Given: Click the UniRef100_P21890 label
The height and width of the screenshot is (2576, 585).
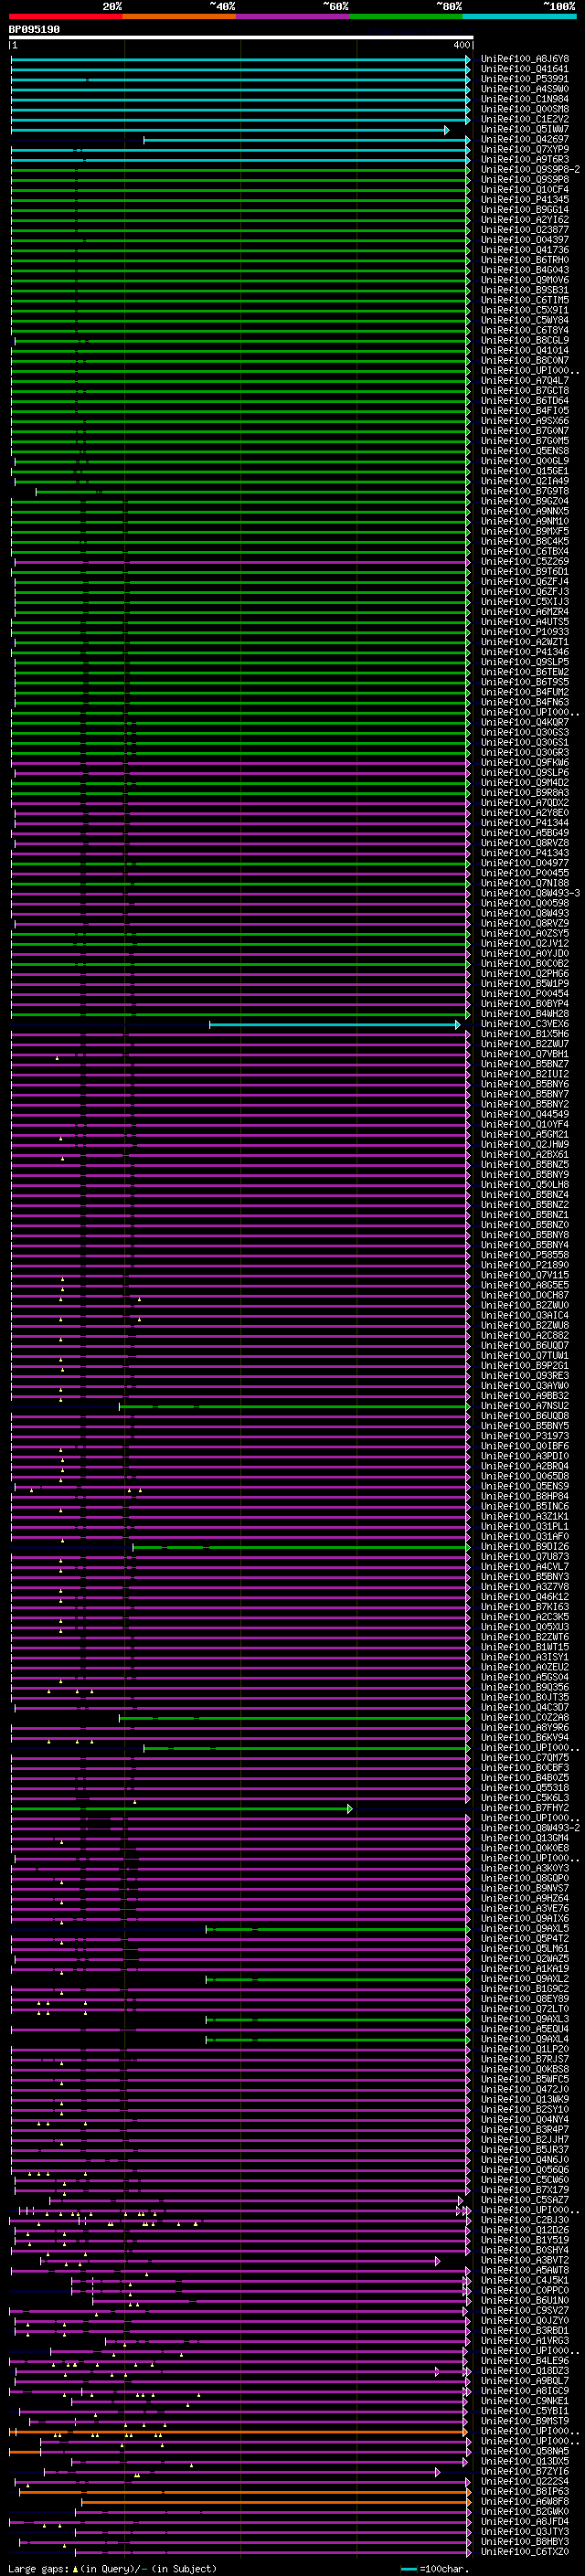Looking at the screenshot, I should tap(524, 1265).
